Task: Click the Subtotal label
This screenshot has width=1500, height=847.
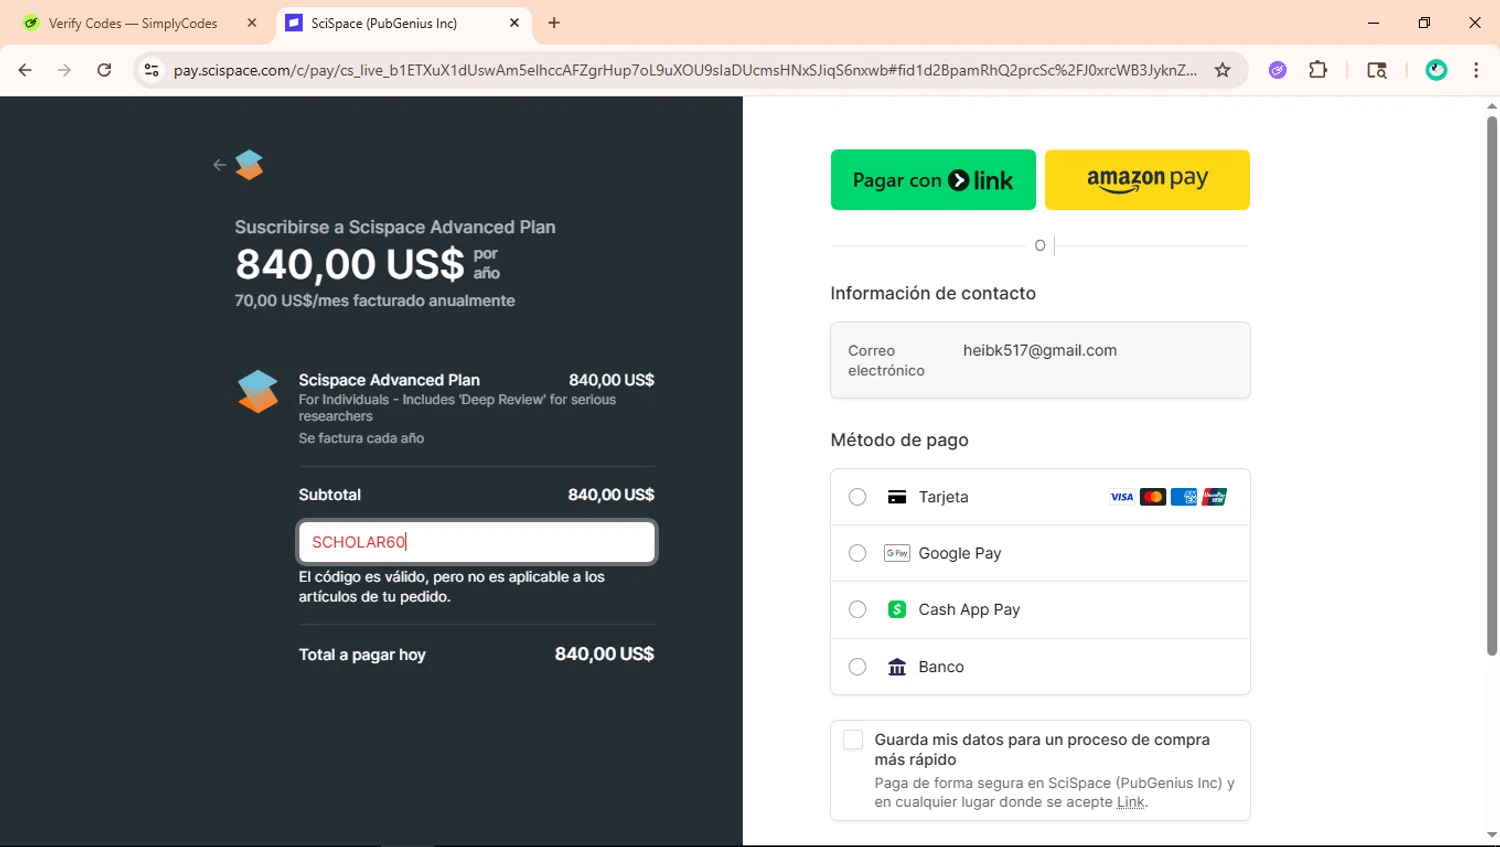Action: tap(330, 495)
